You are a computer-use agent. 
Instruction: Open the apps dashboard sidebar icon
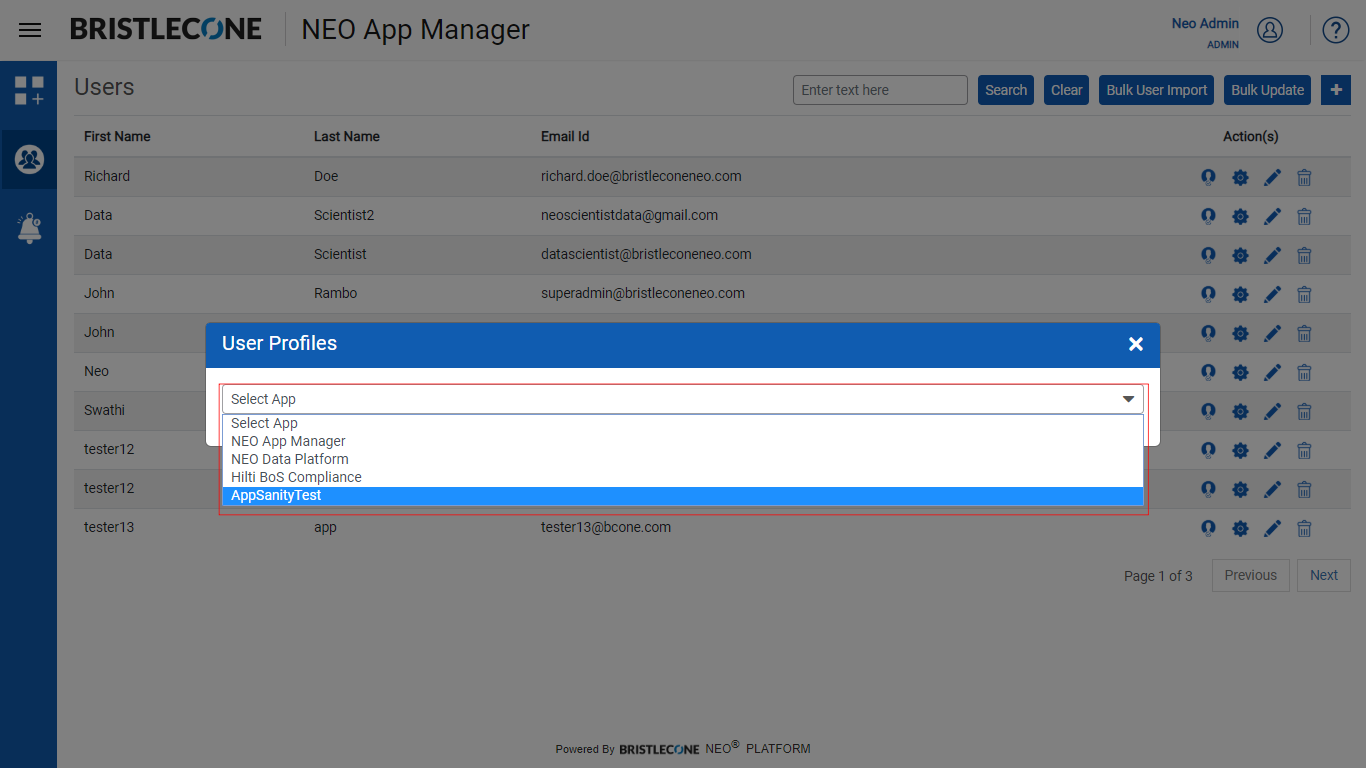point(29,91)
